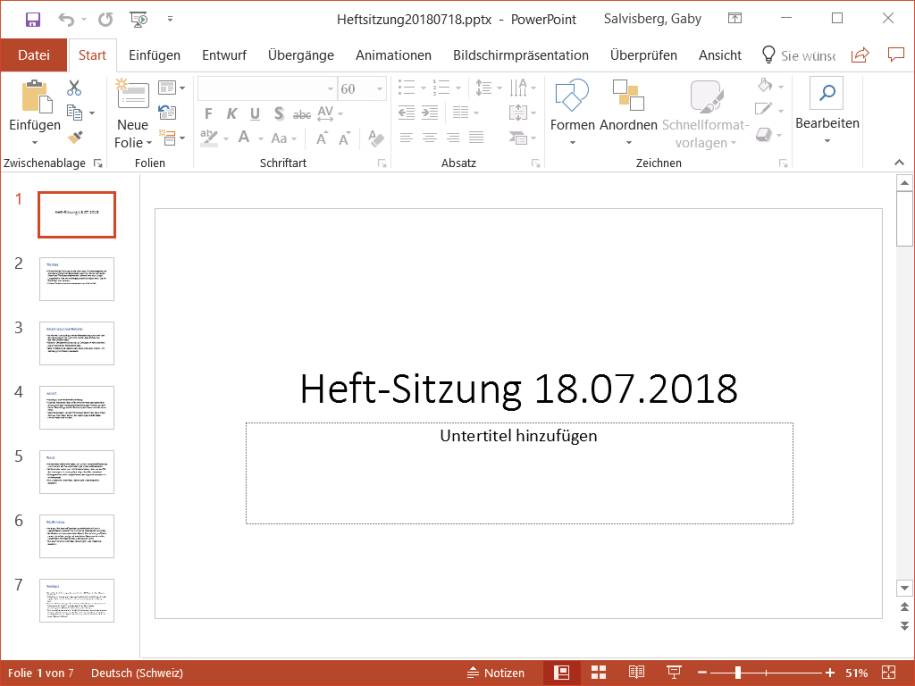Viewport: 915px width, 686px height.
Task: Switch to Reading view
Action: click(636, 673)
